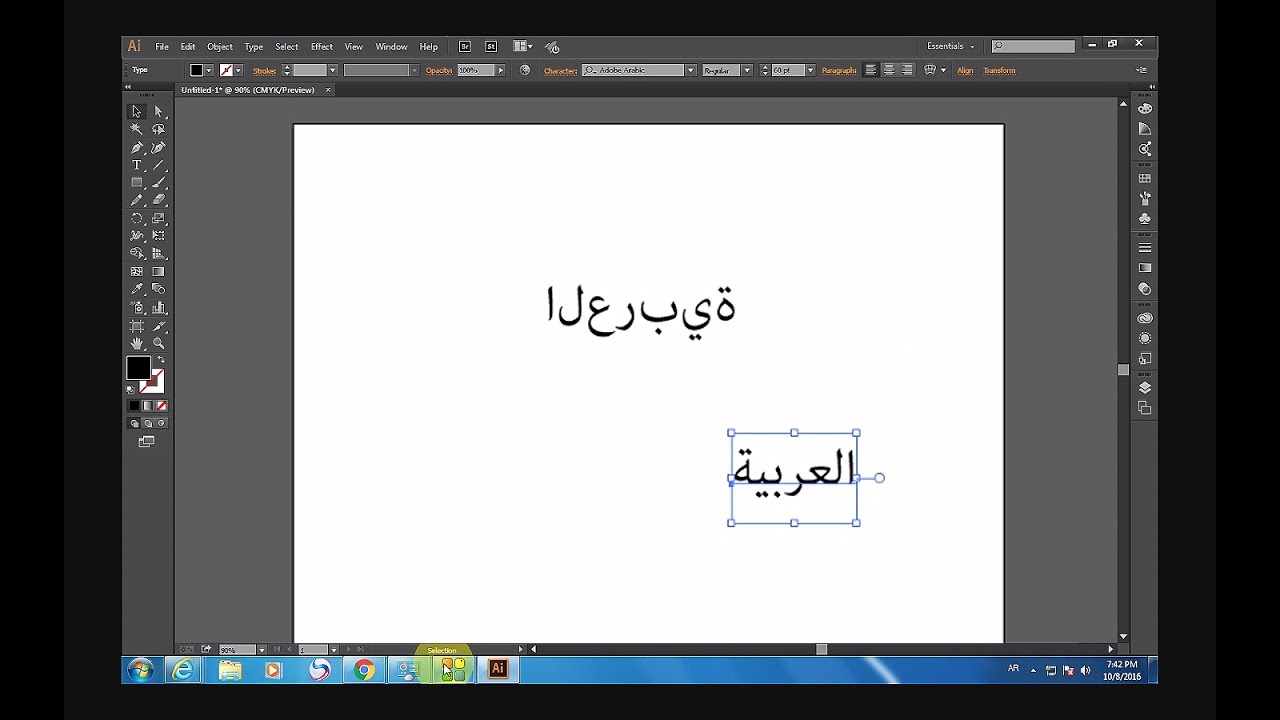The image size is (1280, 720).
Task: Select the Direct Selection tool (white arrow)
Action: [158, 111]
